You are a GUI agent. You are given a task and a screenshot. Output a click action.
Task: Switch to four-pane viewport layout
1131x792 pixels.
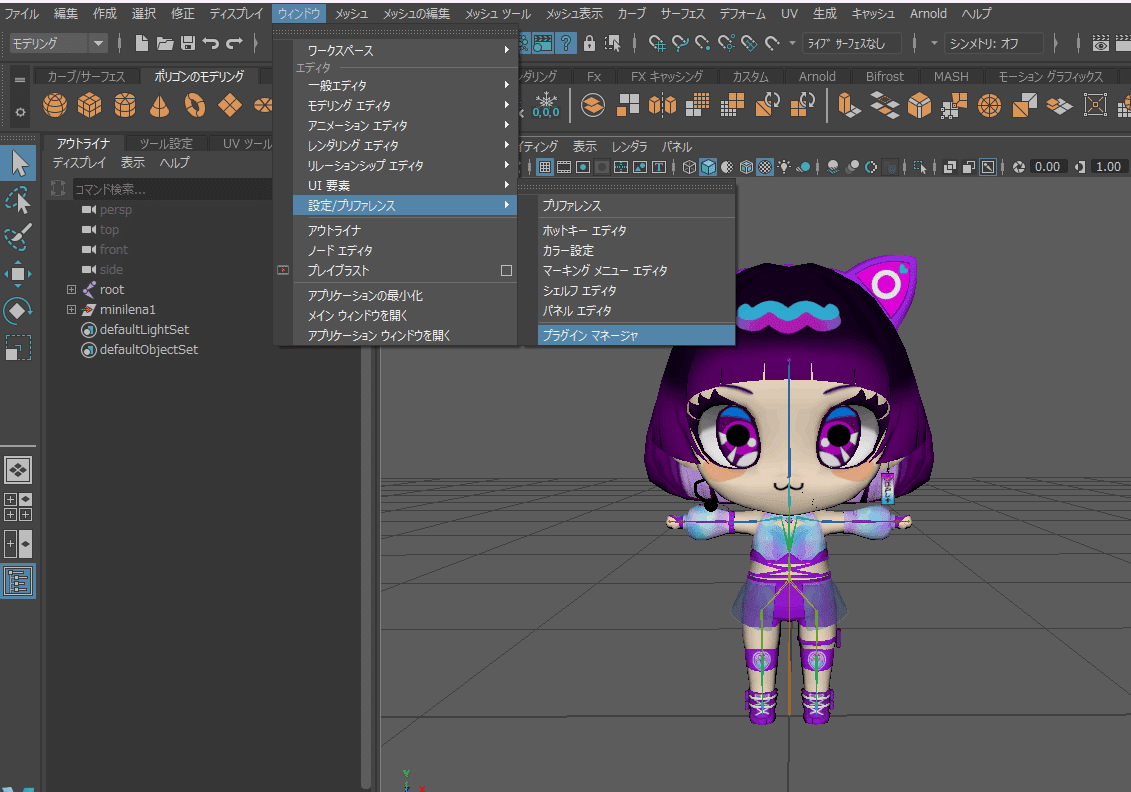pyautogui.click(x=18, y=507)
